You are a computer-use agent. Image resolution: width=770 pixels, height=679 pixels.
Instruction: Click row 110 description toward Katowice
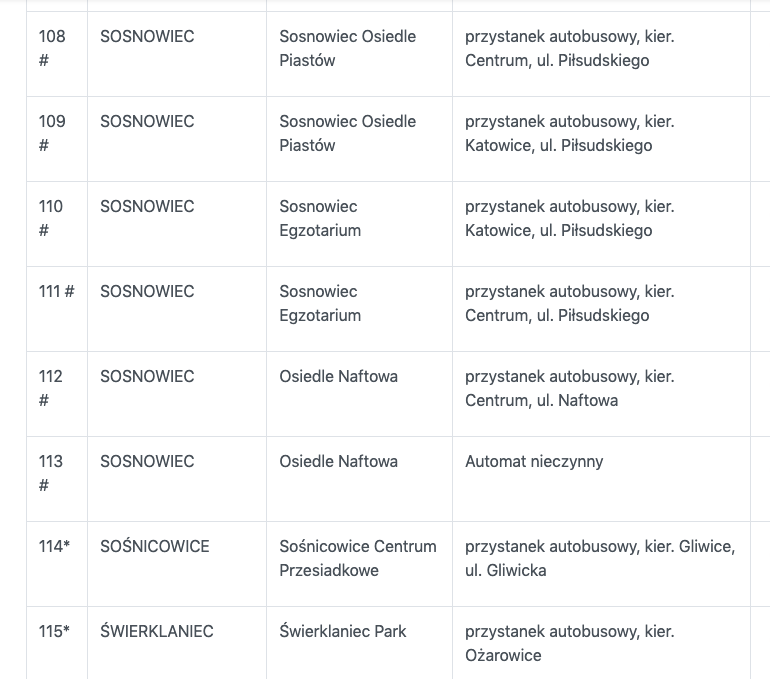569,218
